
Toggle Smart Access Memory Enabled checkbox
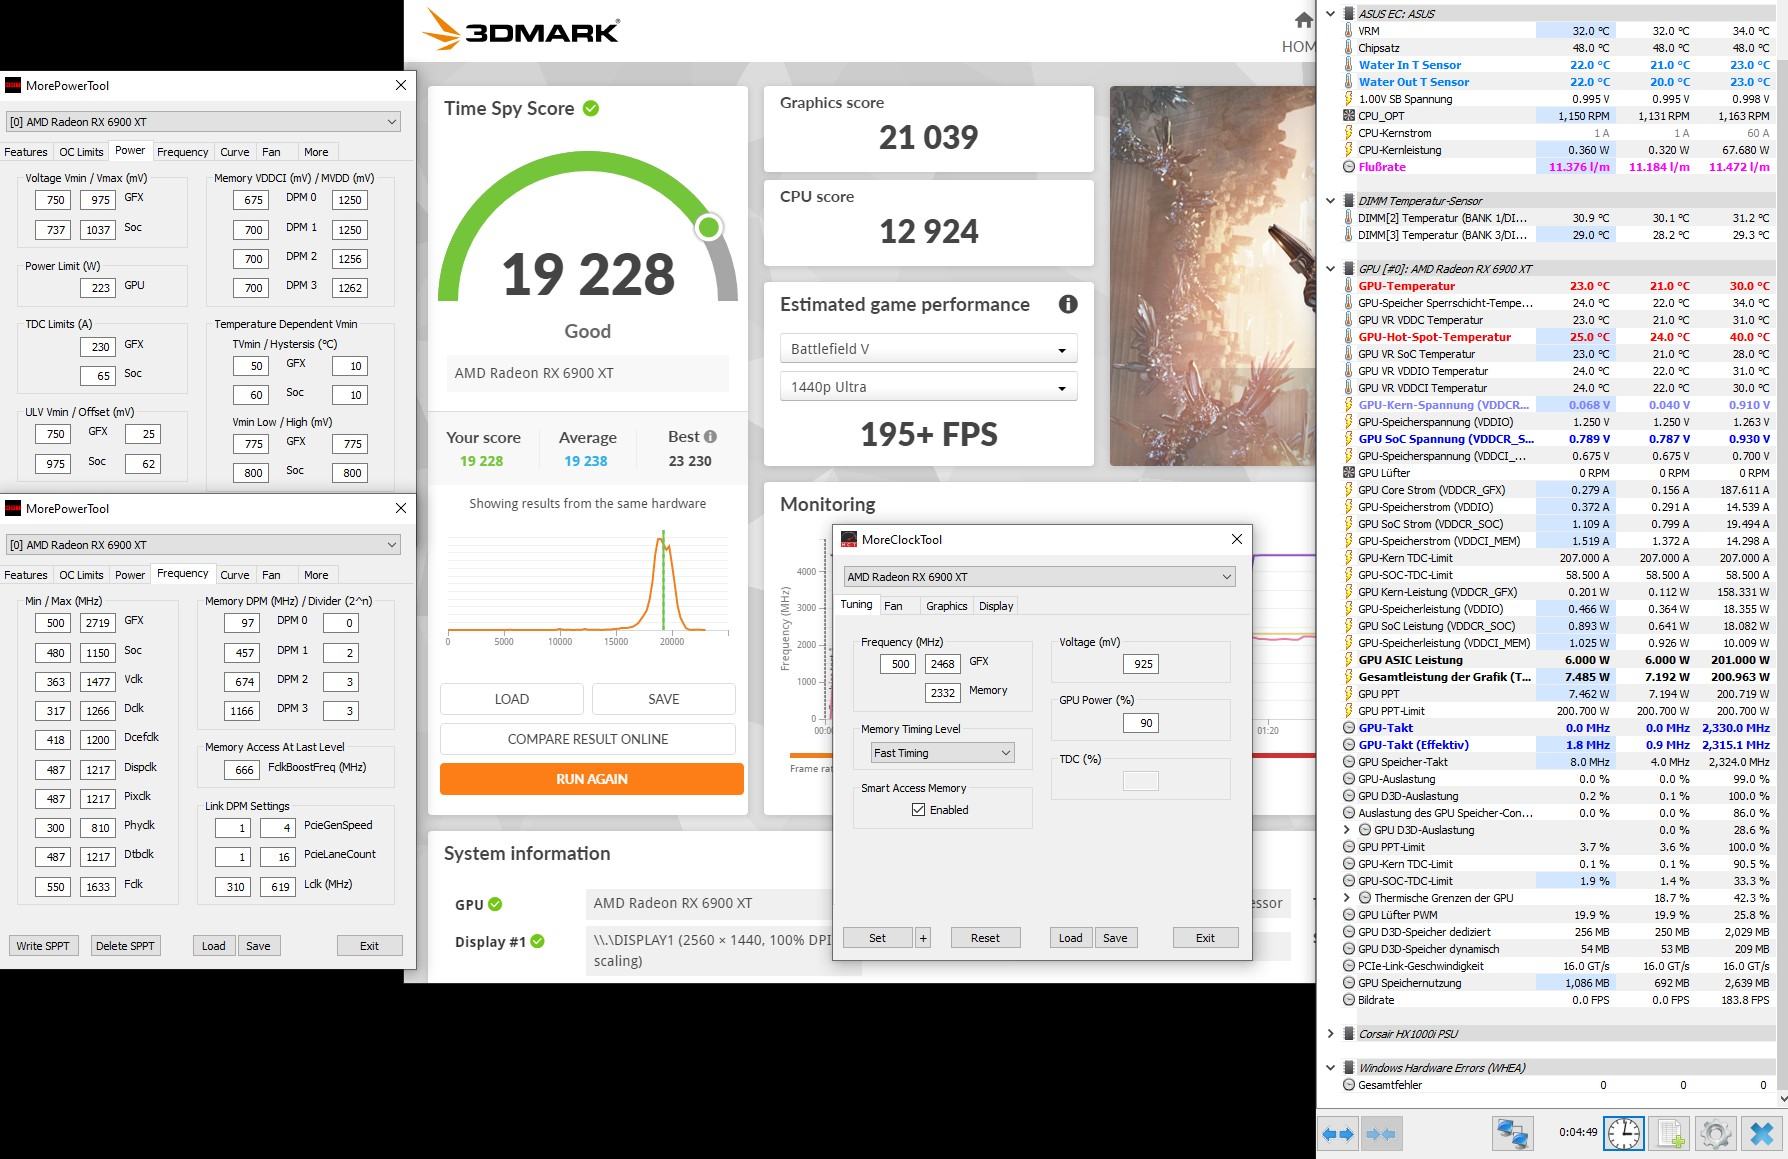point(918,810)
